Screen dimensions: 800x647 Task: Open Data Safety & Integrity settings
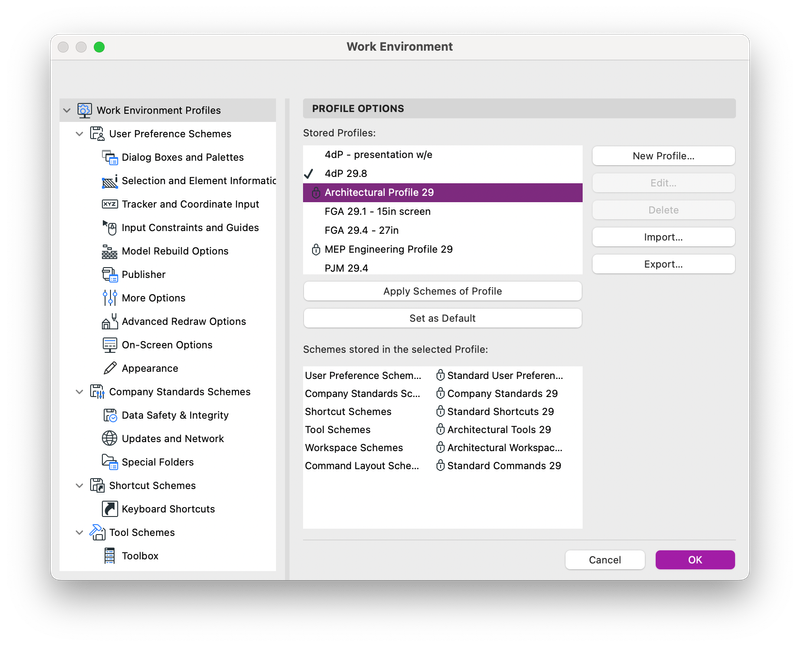[x=175, y=415]
